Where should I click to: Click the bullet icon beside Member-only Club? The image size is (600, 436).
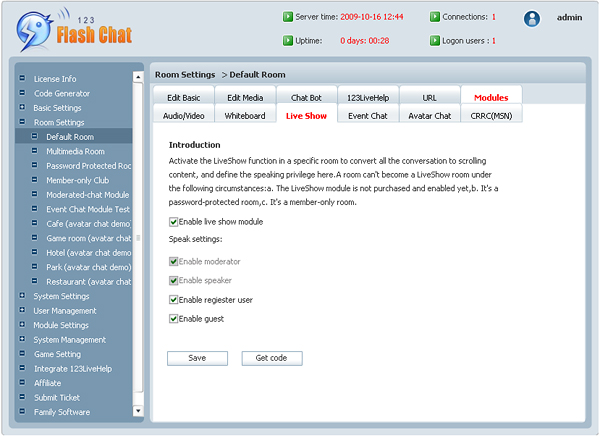pyautogui.click(x=34, y=180)
